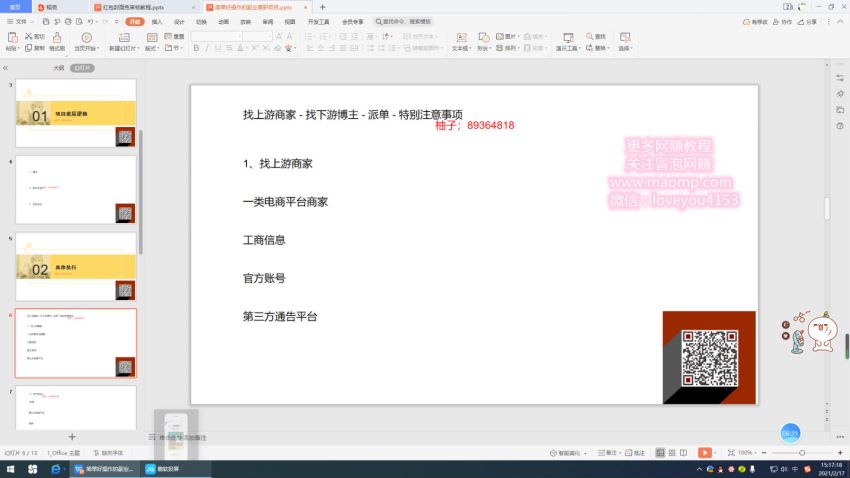The height and width of the screenshot is (478, 850).
Task: Open the Insert ribbon tab
Action: [x=157, y=22]
